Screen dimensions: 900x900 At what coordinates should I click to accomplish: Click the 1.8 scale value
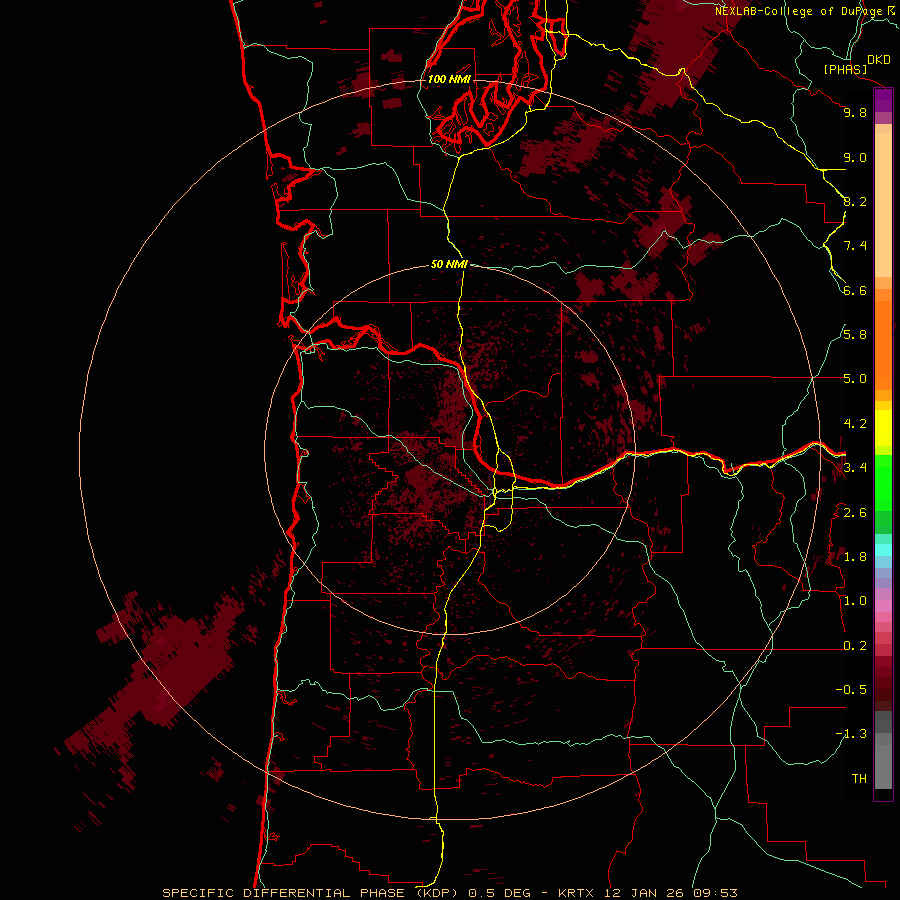855,557
